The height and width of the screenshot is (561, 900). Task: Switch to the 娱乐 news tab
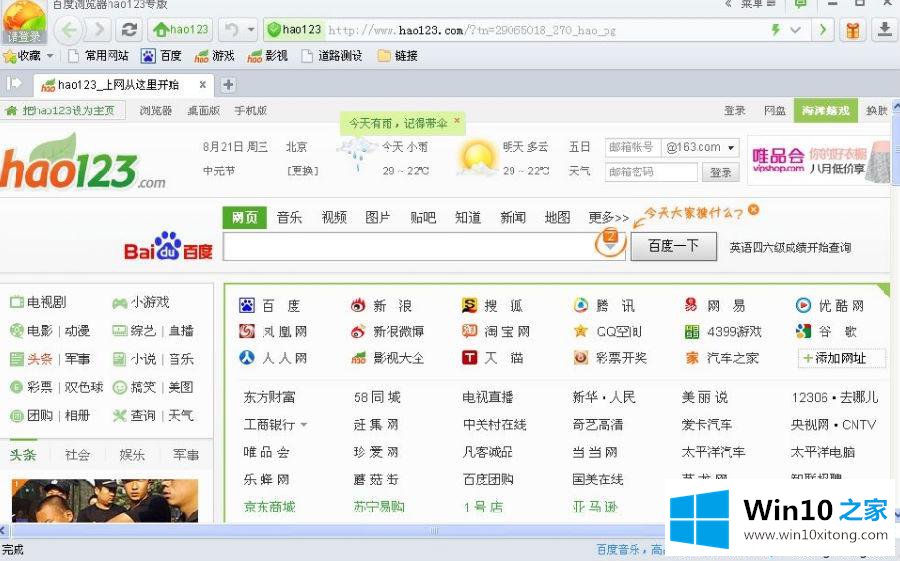coord(132,455)
